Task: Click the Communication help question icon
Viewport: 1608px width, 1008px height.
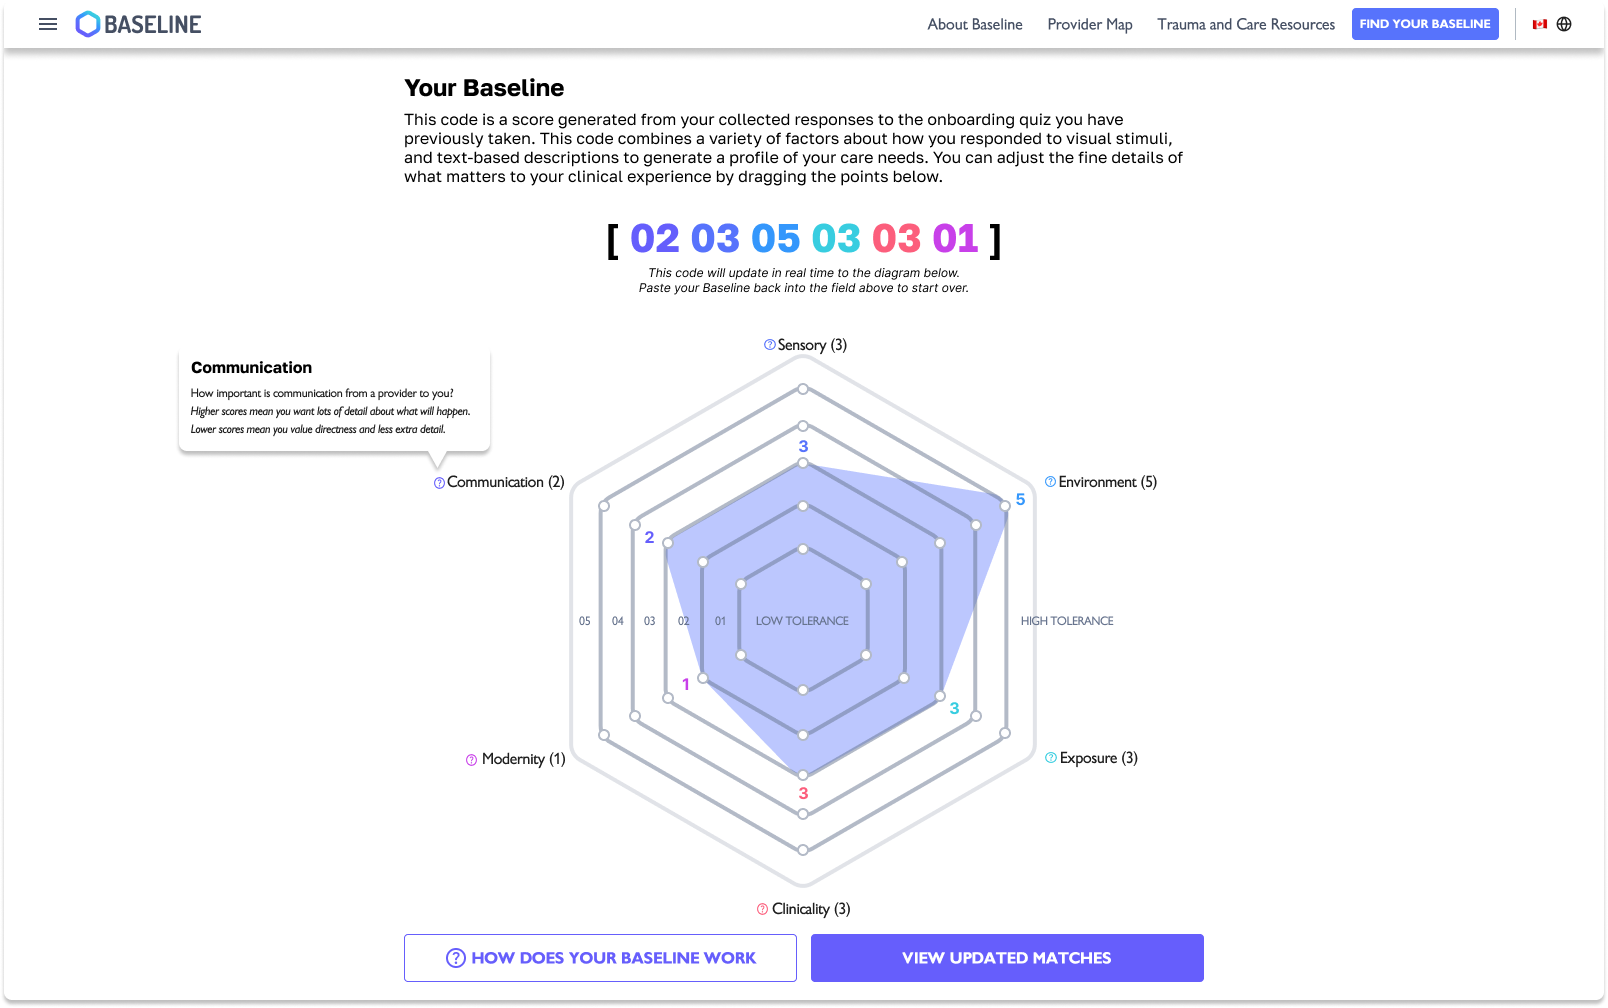Action: [439, 483]
